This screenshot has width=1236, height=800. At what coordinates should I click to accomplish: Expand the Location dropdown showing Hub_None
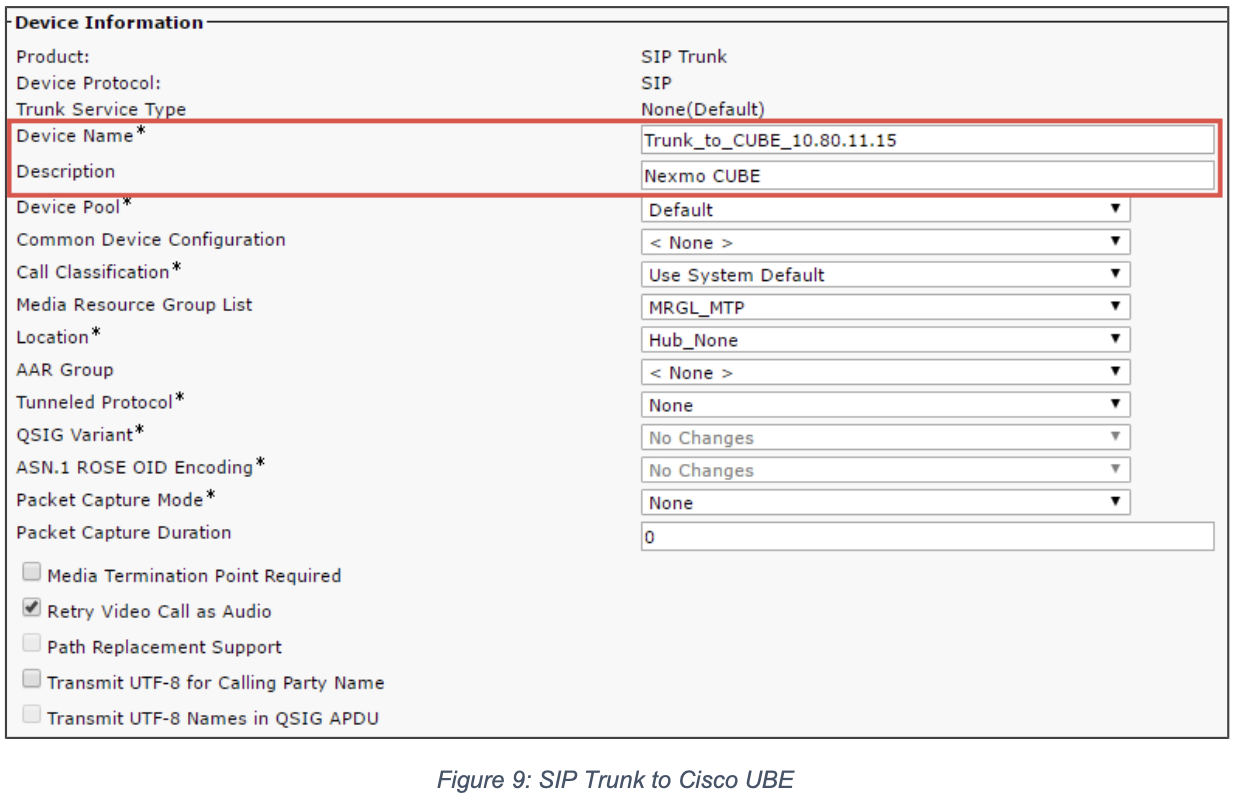tap(884, 339)
